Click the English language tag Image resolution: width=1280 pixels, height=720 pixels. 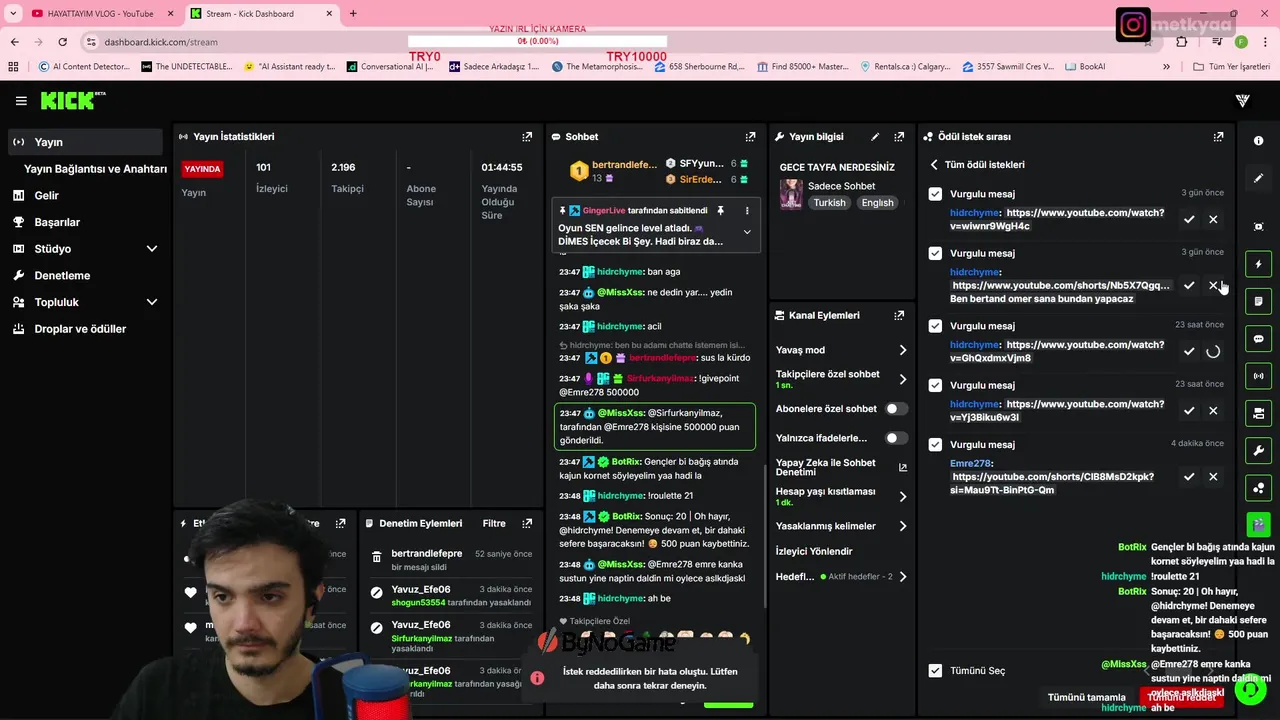877,203
